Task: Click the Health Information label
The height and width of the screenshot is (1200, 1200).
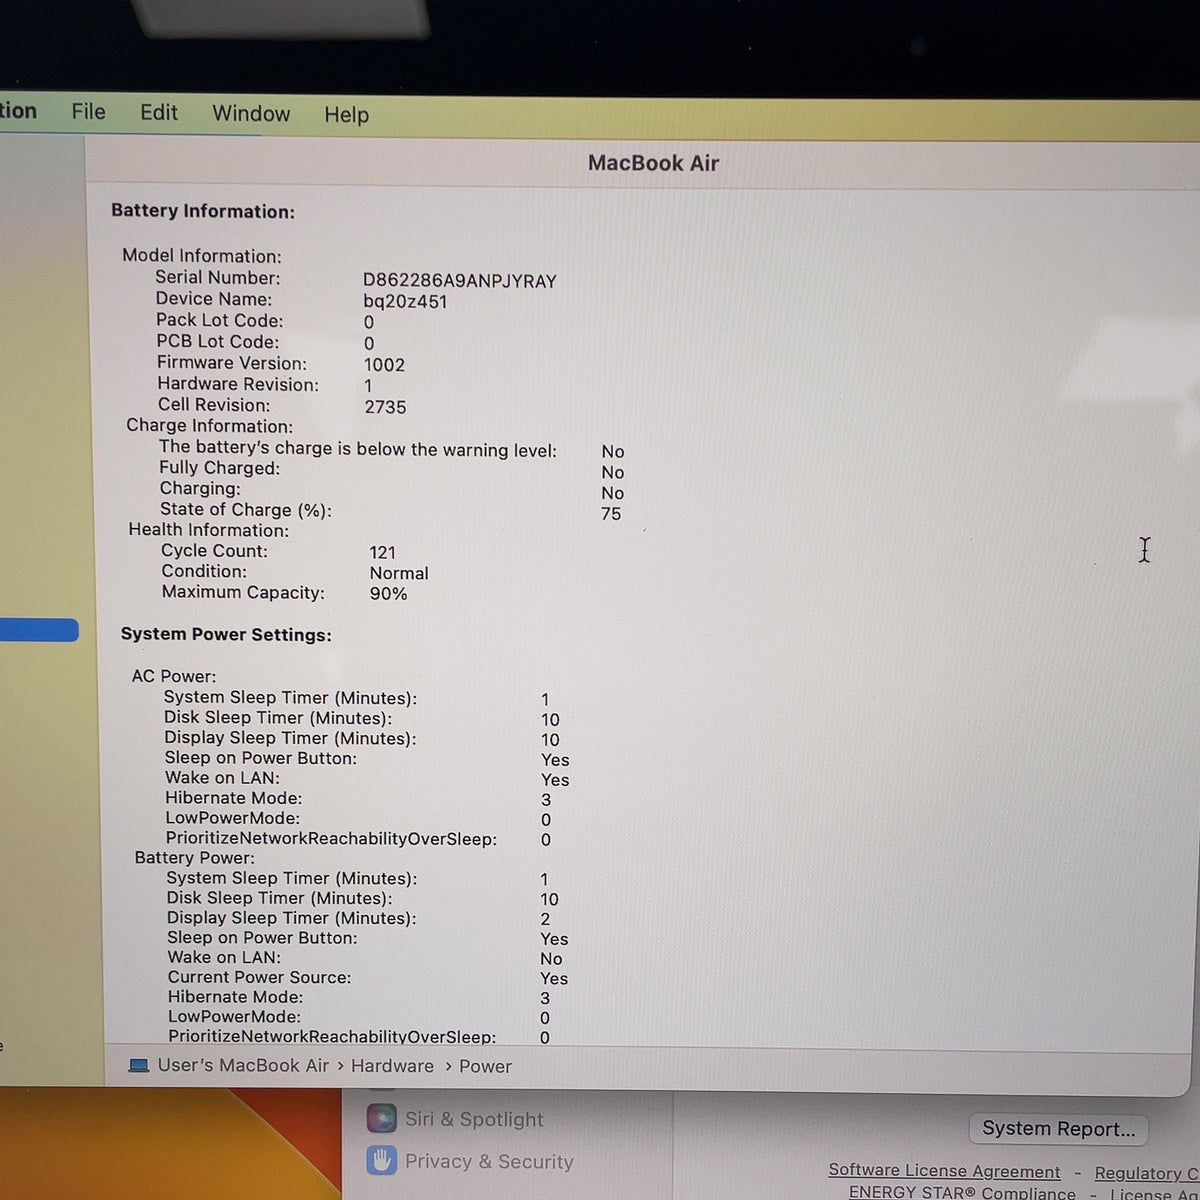Action: point(208,529)
